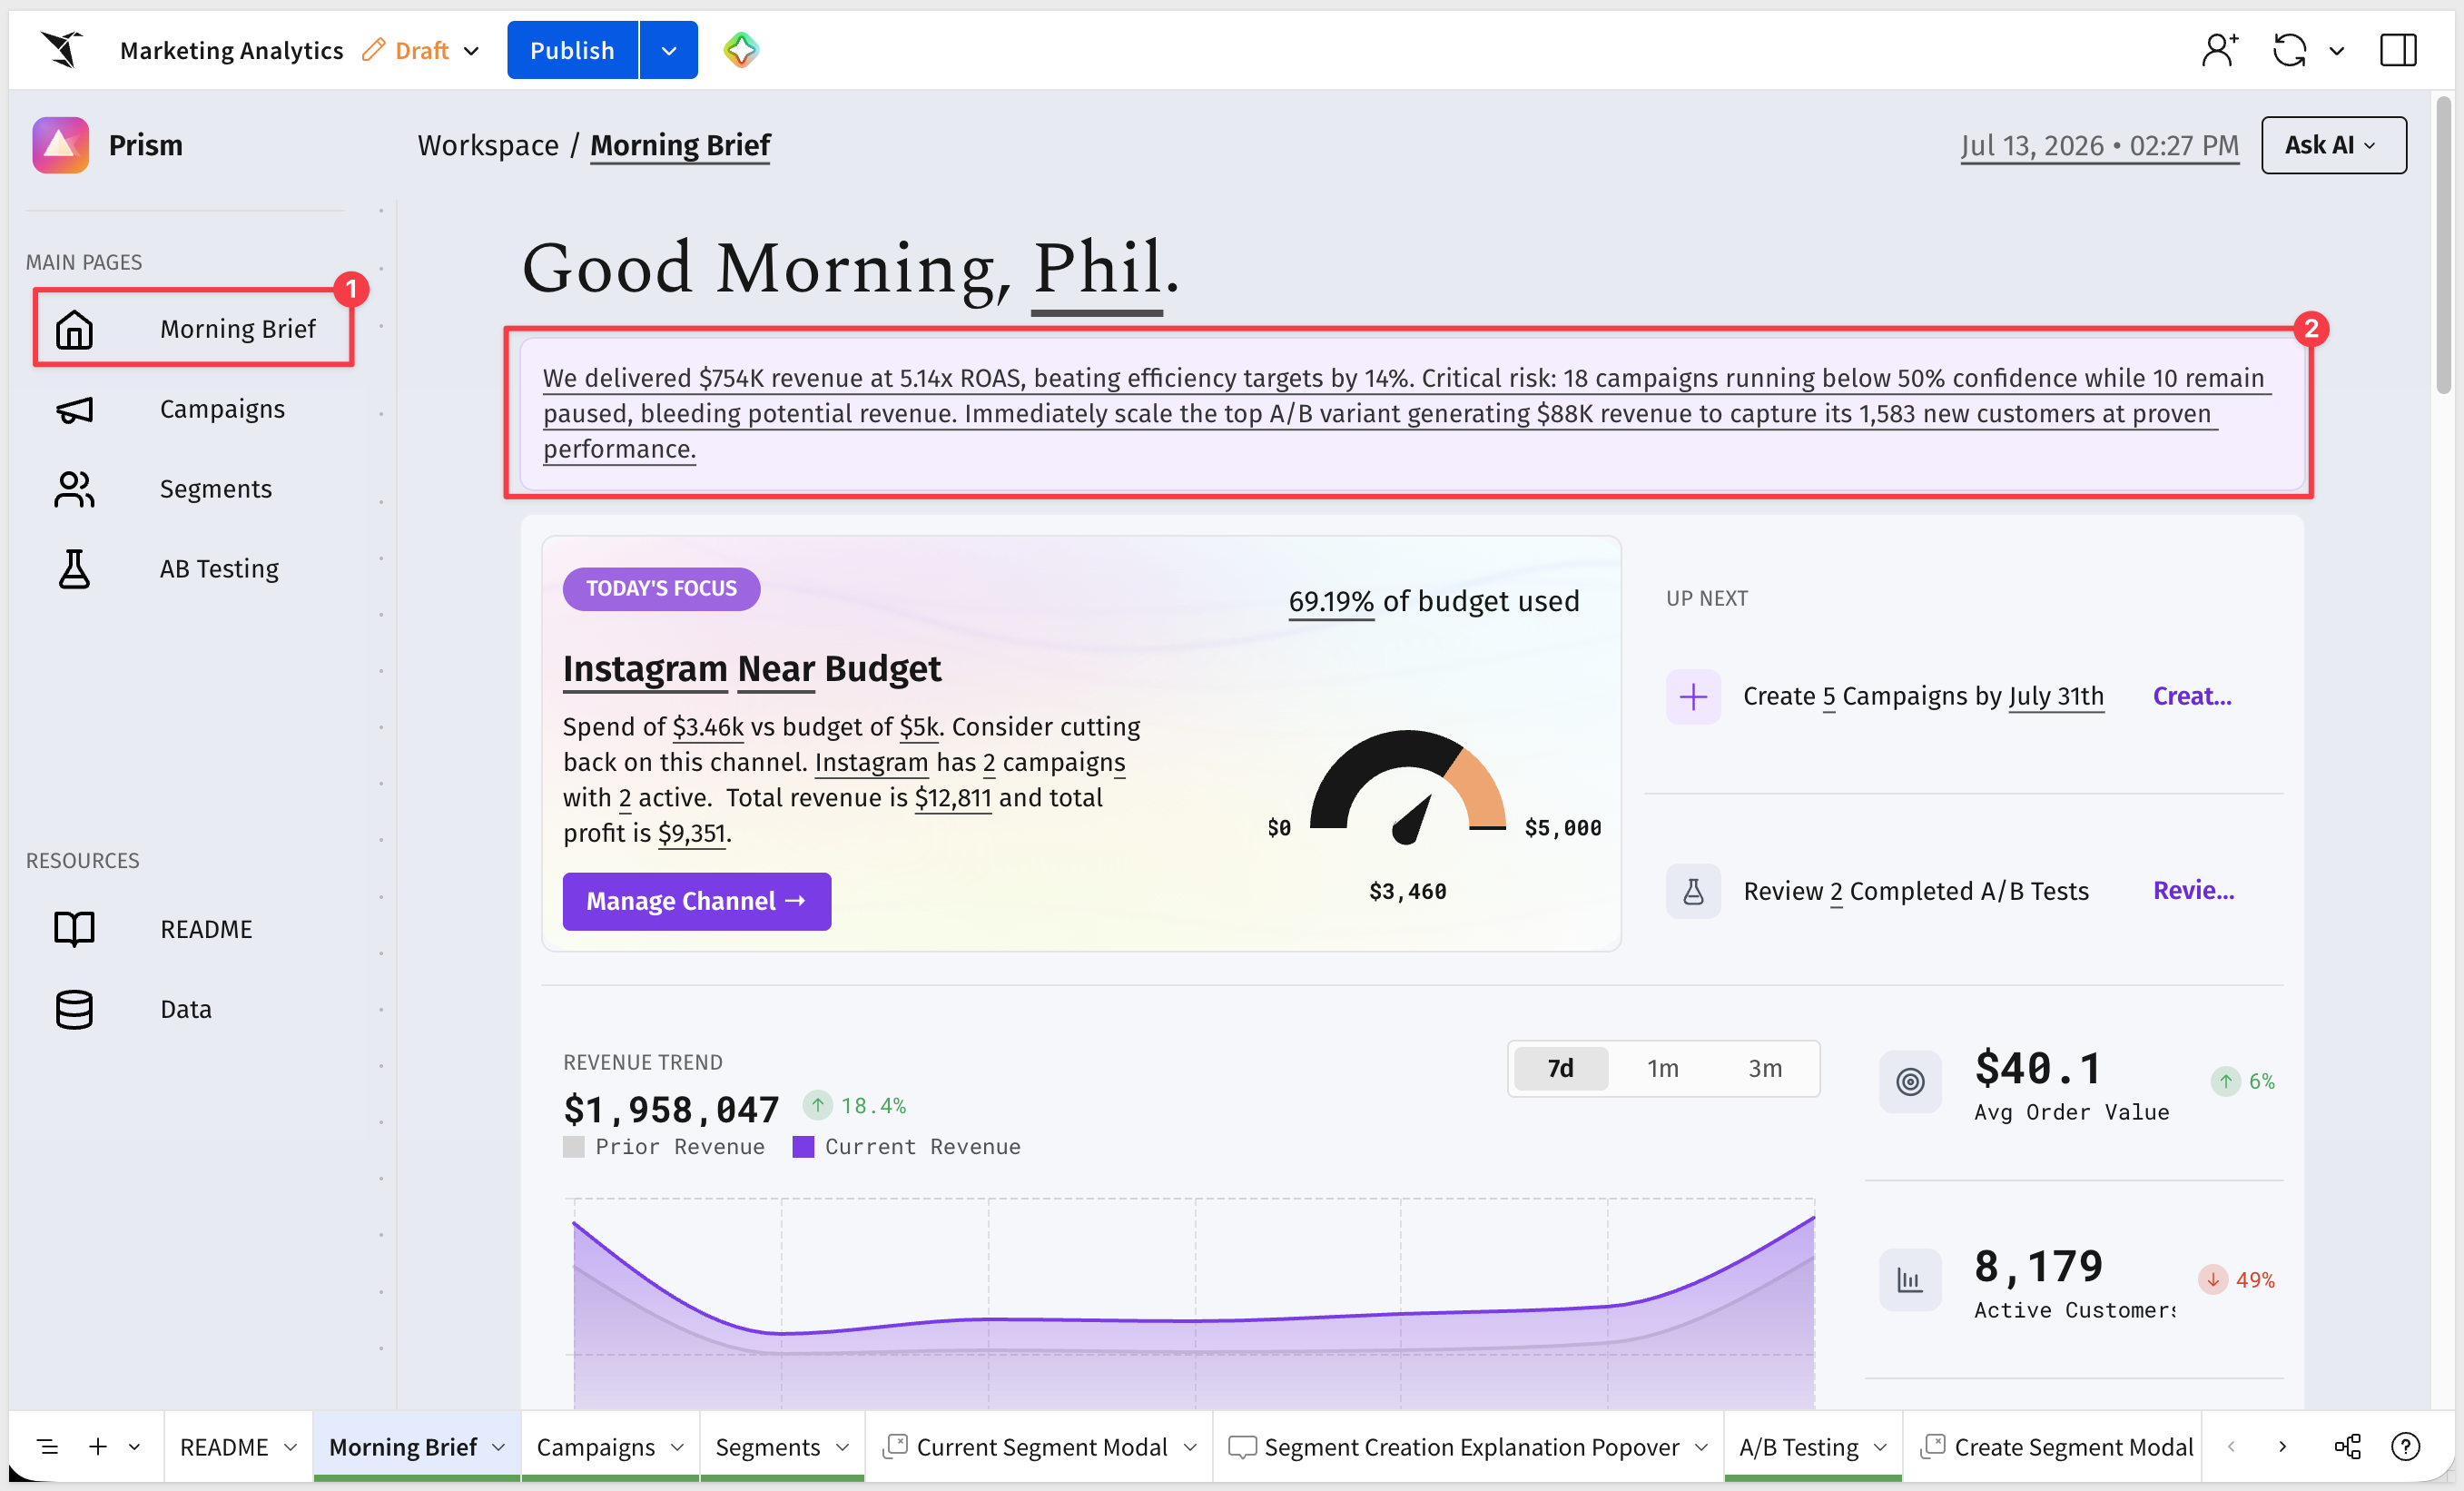Screen dimensions: 2464x1491
Task: Open the Create Segment Modal tab
Action: [2059, 1447]
